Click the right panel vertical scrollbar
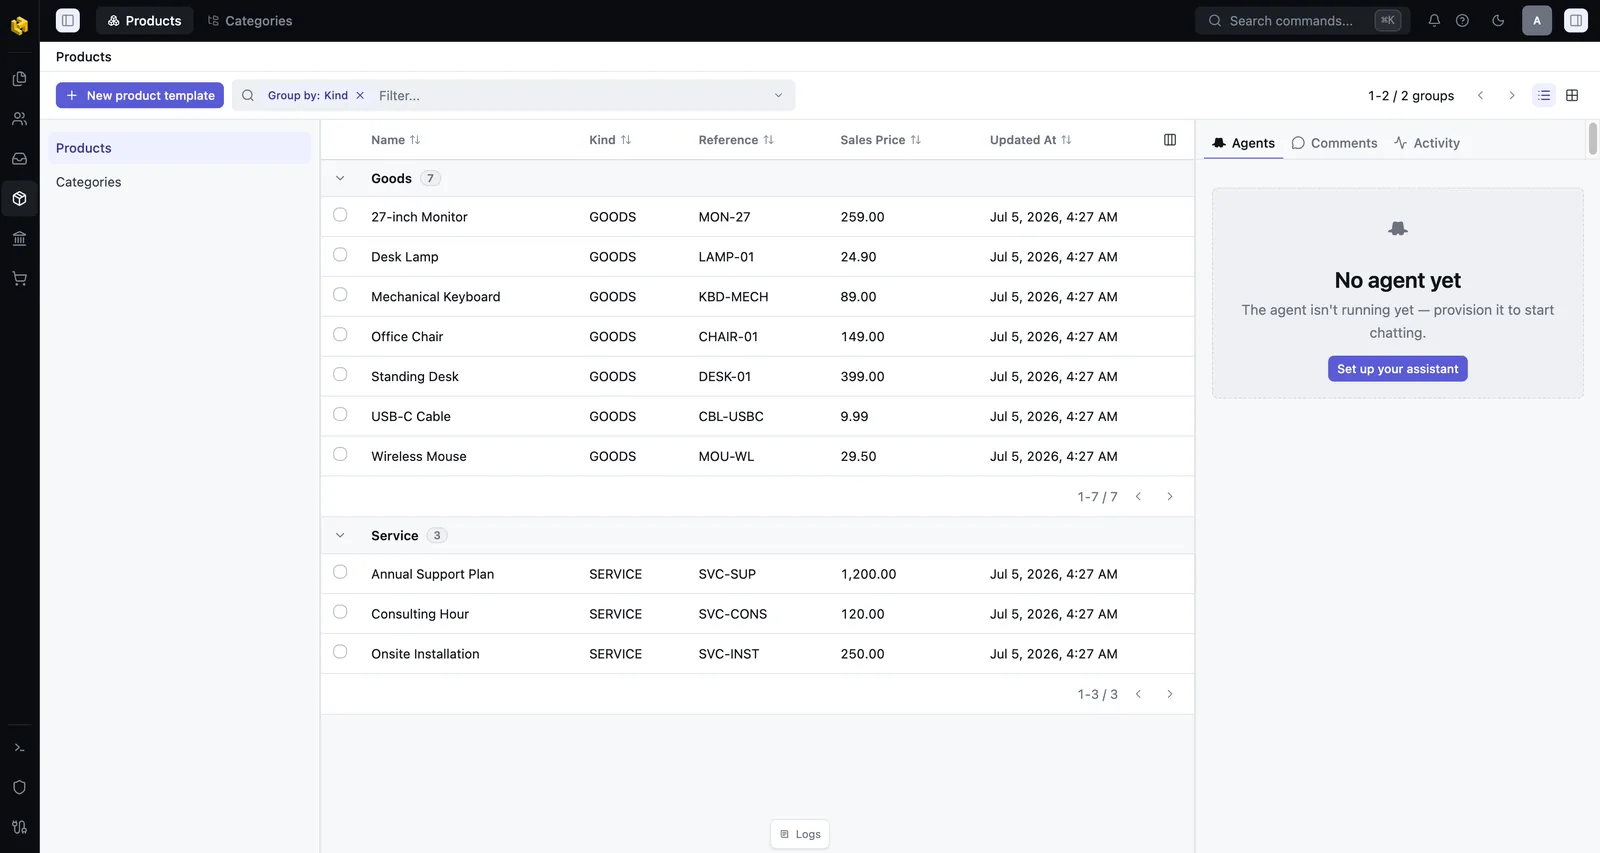Screen dimensions: 1600x853 [x=1593, y=139]
